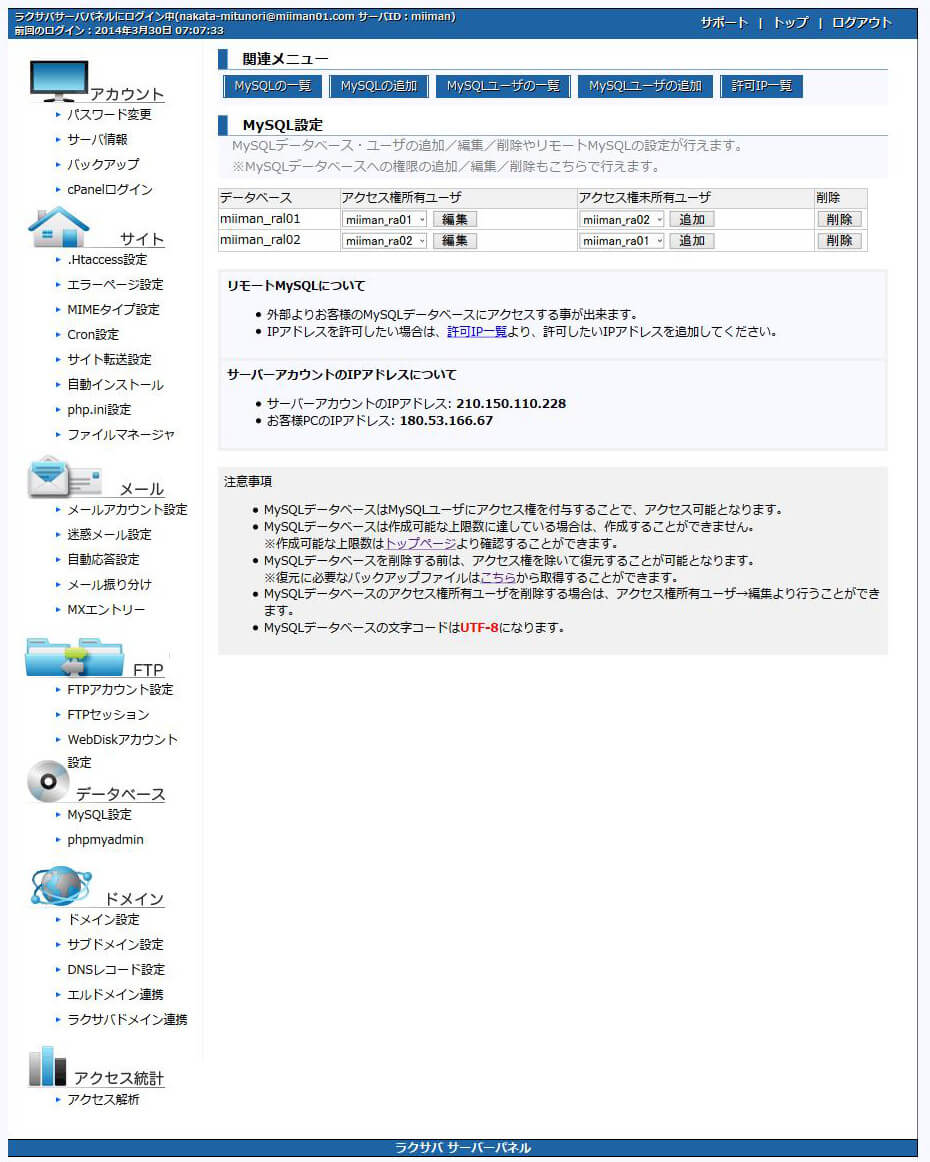Image resolution: width=930 pixels, height=1162 pixels.
Task: Open FTPアカウント設定 in sidebar
Action: point(120,690)
